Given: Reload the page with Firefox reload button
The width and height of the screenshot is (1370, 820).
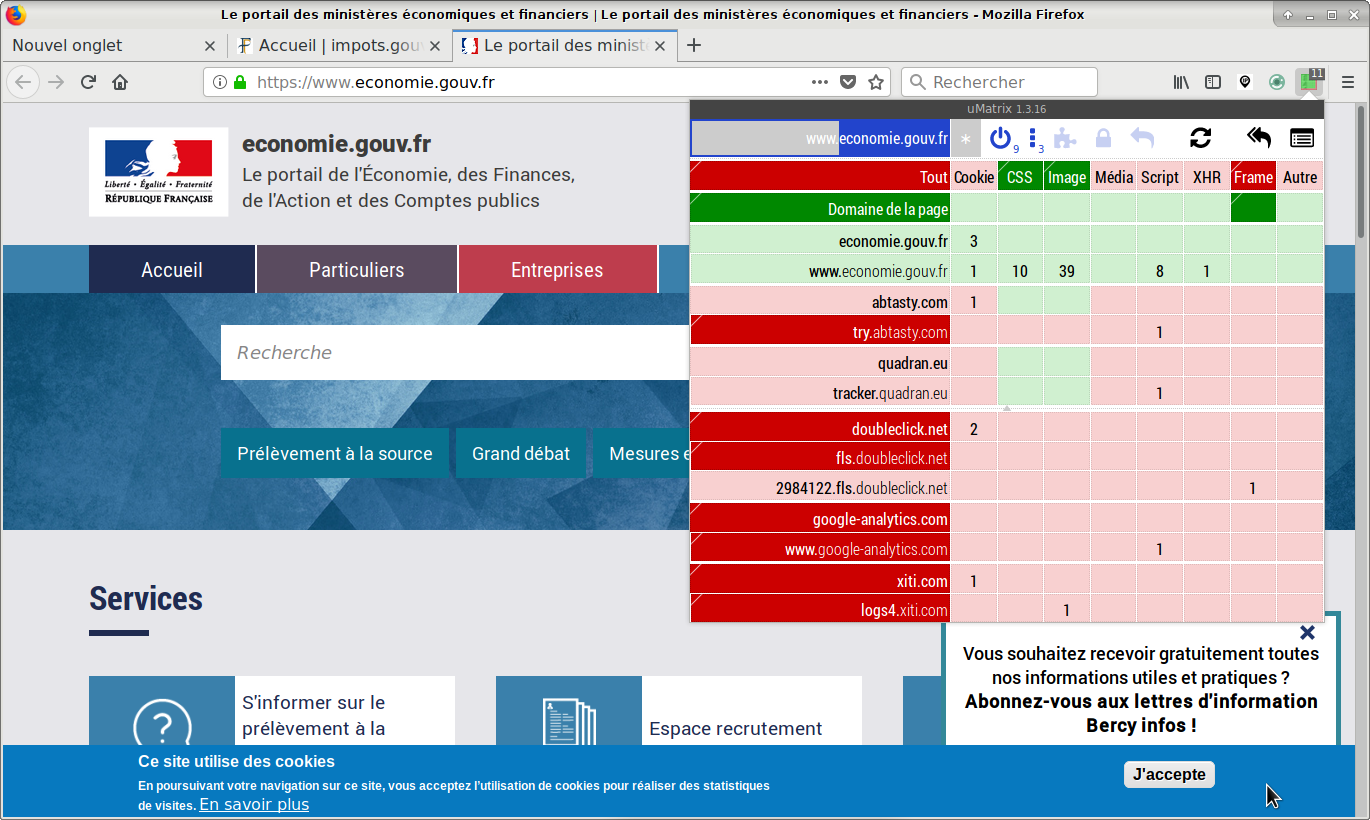Looking at the screenshot, I should (x=88, y=82).
